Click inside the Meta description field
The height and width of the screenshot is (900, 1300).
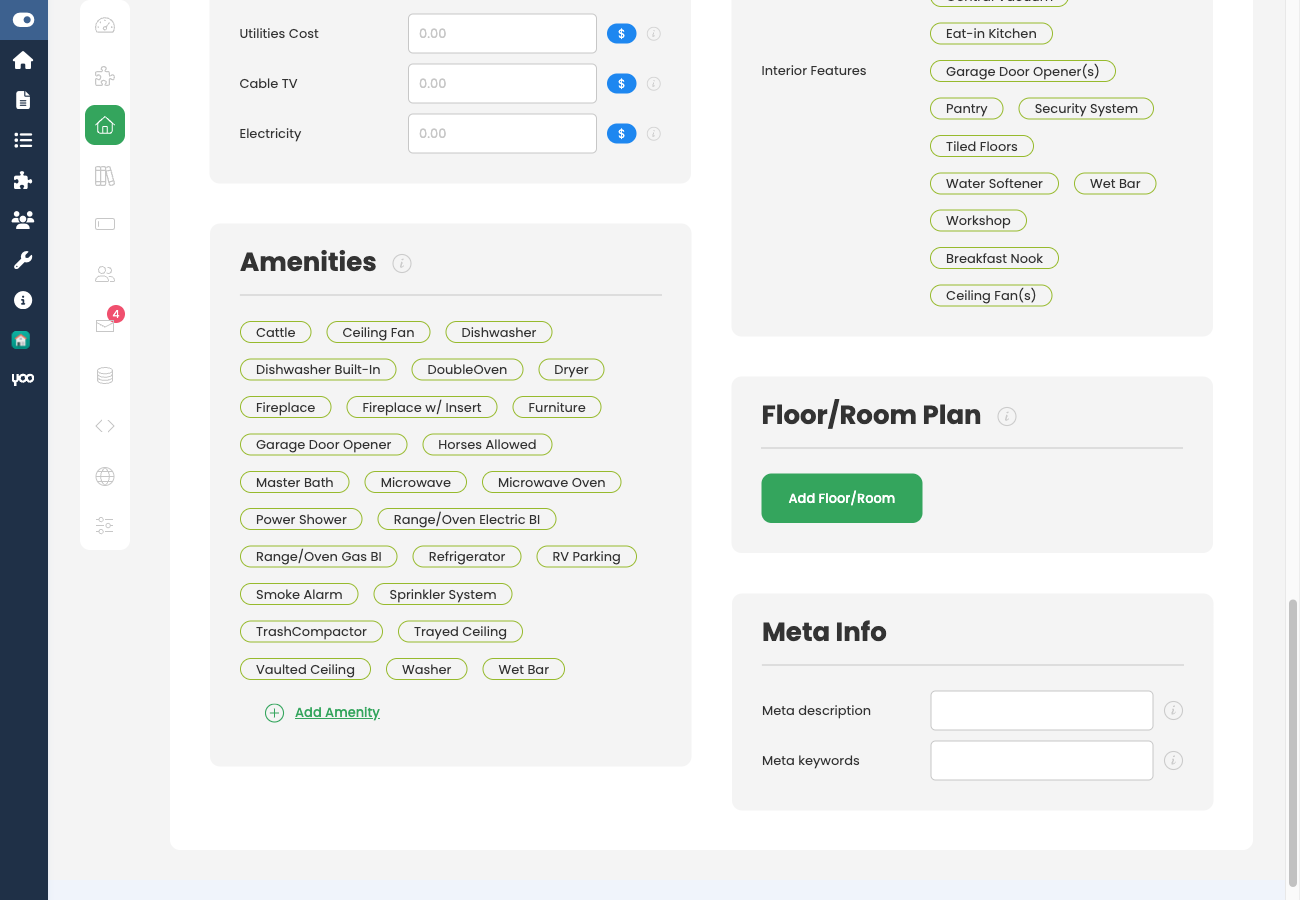[1040, 710]
